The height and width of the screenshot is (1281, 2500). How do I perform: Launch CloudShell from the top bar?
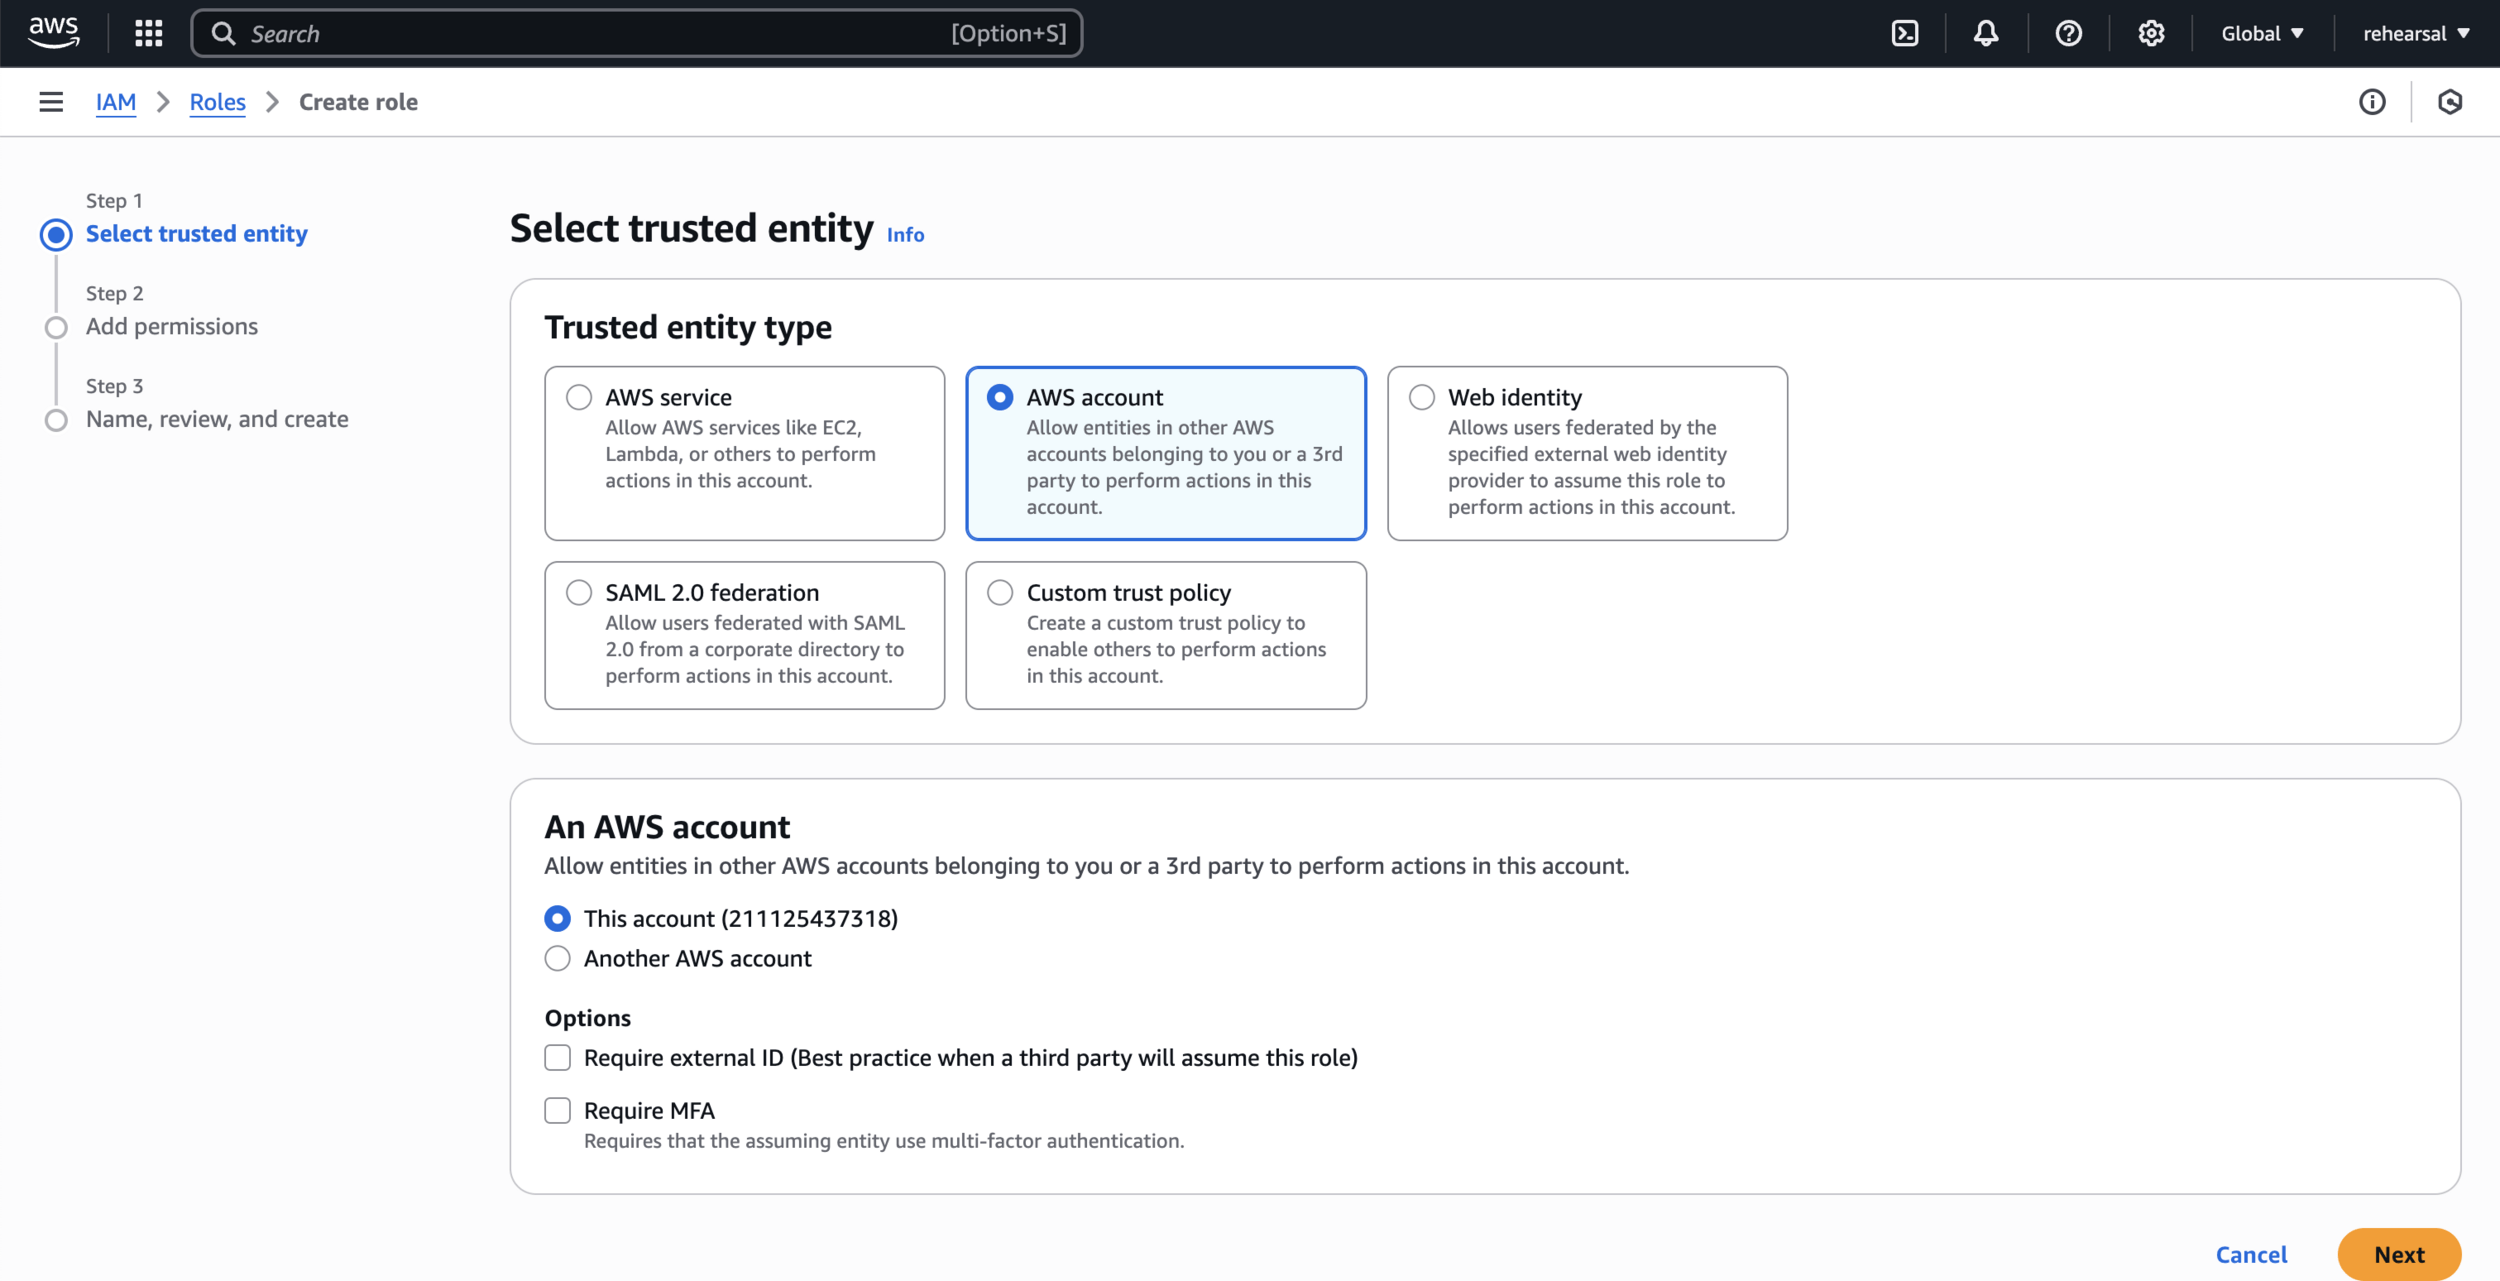(1905, 33)
